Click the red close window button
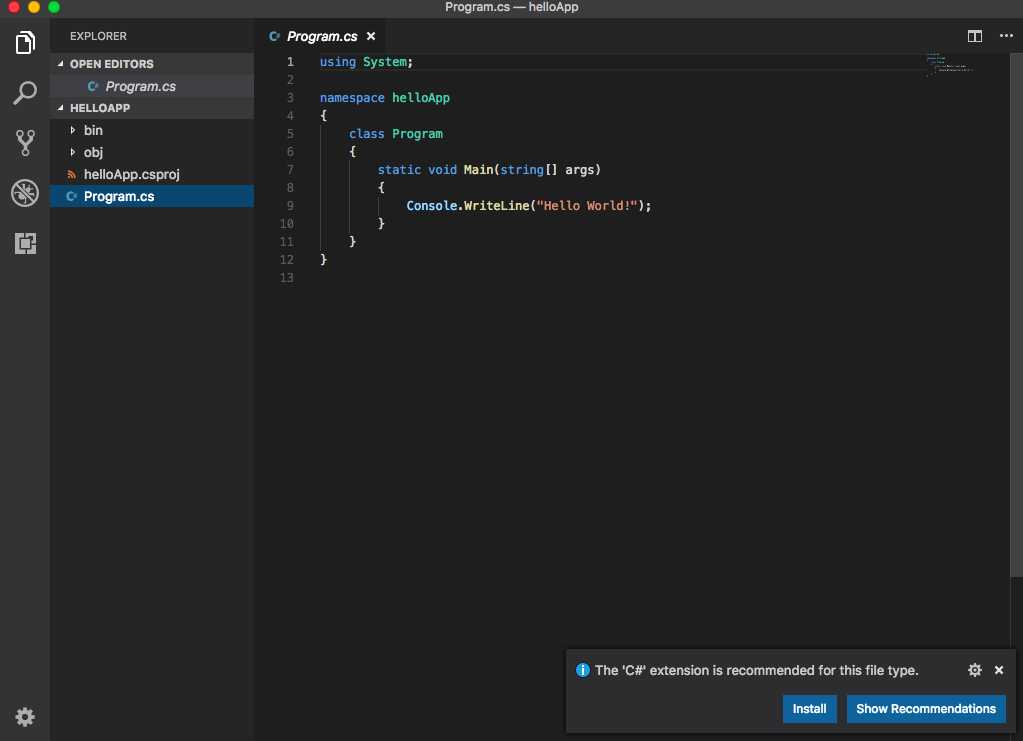The height and width of the screenshot is (741, 1023). (13, 7)
